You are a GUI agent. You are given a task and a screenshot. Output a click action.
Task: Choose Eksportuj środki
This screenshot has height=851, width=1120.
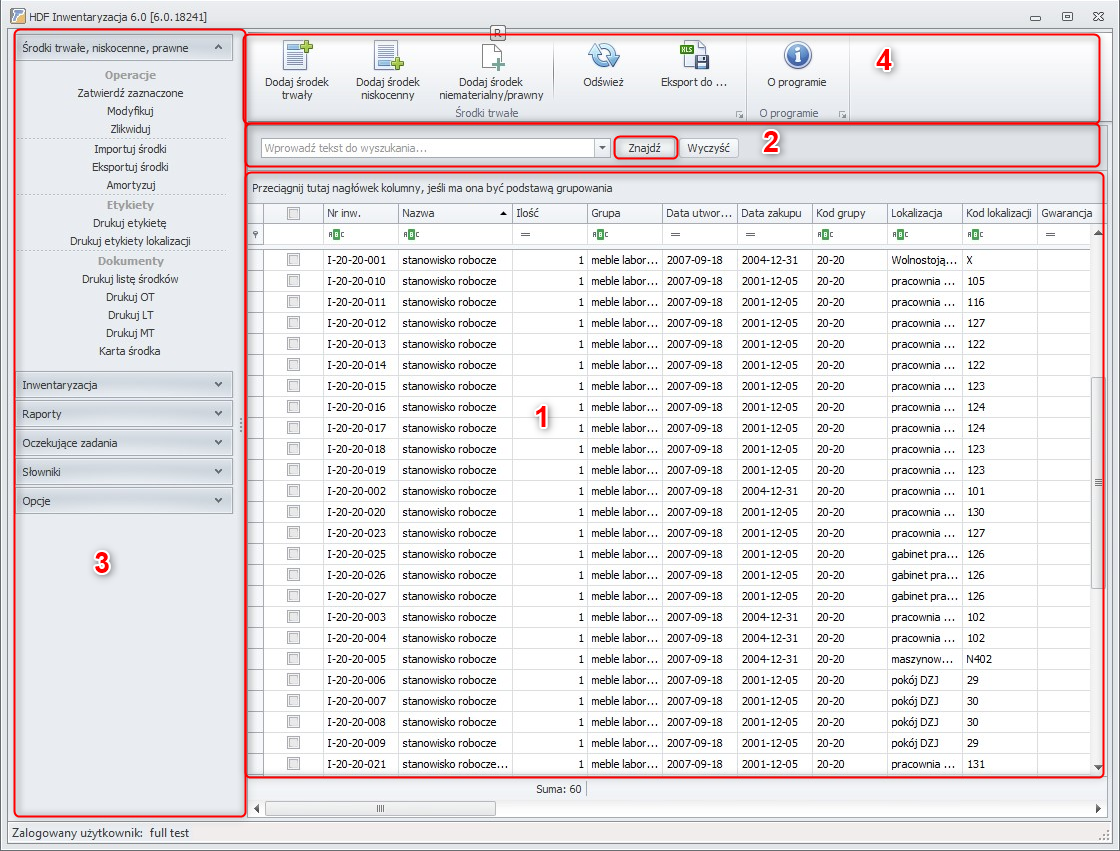tap(130, 166)
